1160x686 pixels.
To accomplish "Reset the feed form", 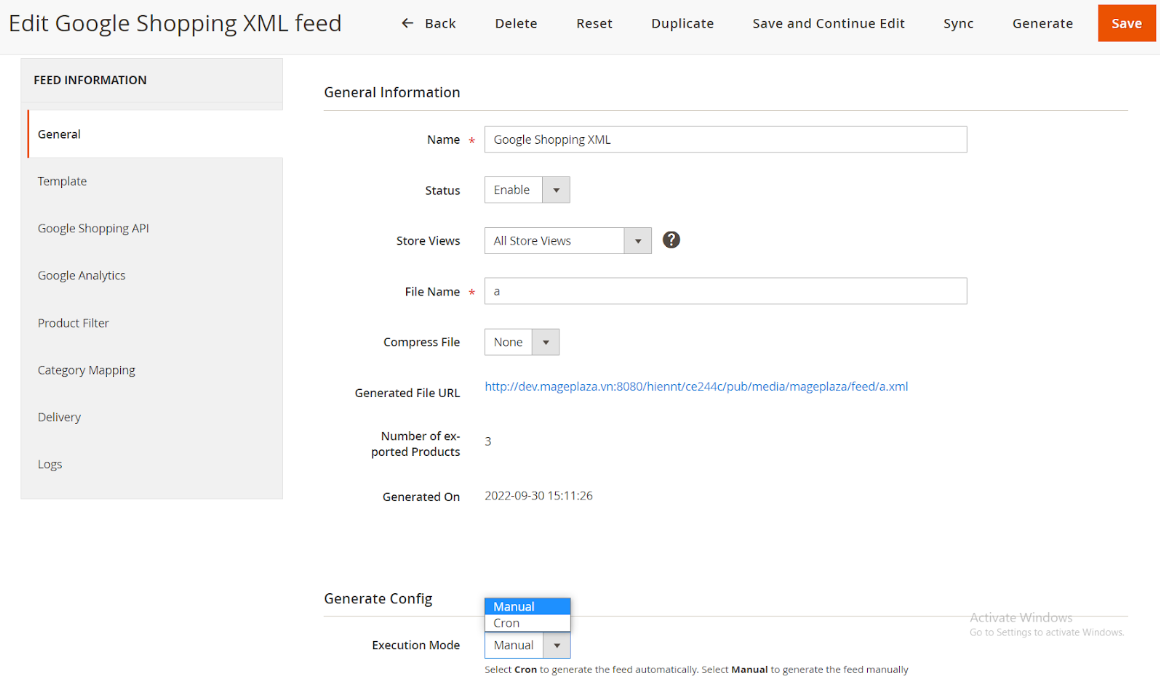I will [x=594, y=23].
